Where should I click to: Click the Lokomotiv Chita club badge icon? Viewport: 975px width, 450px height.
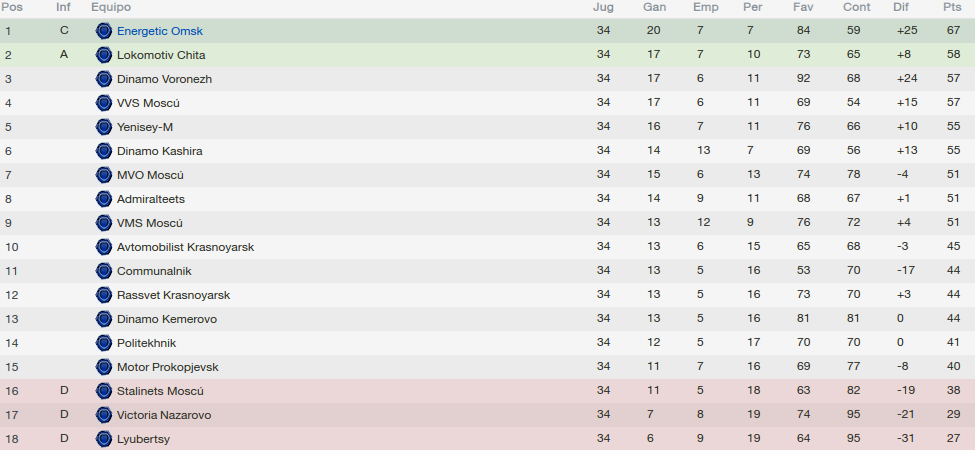click(x=104, y=55)
